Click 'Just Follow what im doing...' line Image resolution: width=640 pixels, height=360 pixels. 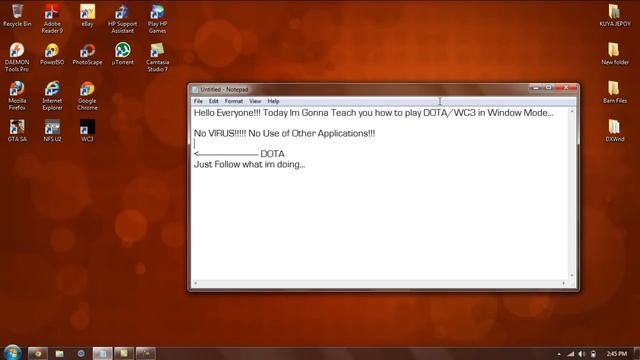249,164
